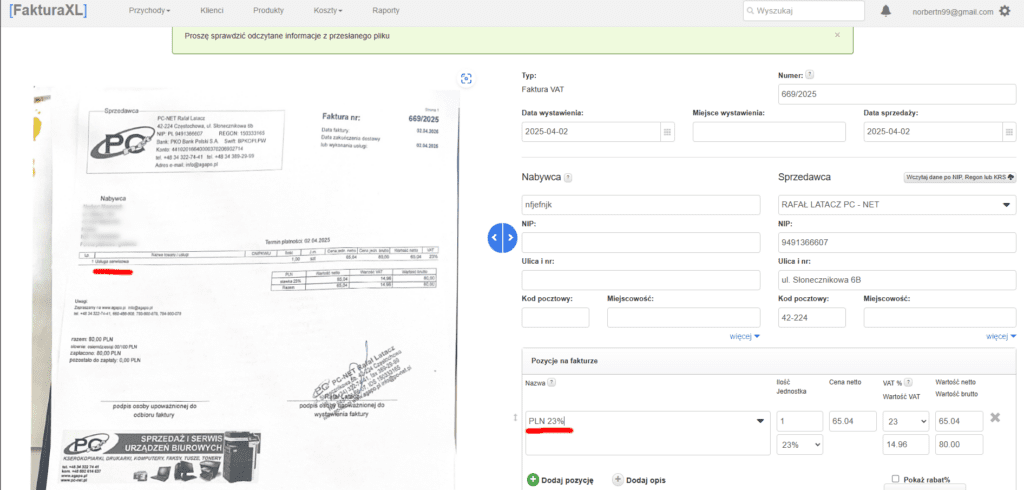Click the help icon next to Numer
This screenshot has width=1024, height=490.
point(810,75)
